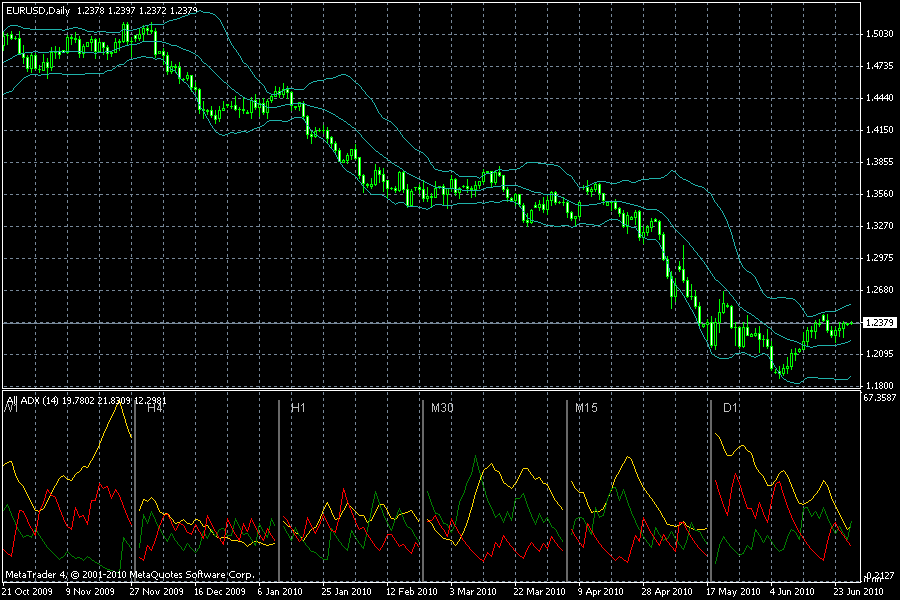Click the 1.2975 price axis label
Viewport: 900px width, 600px height.
pos(879,258)
